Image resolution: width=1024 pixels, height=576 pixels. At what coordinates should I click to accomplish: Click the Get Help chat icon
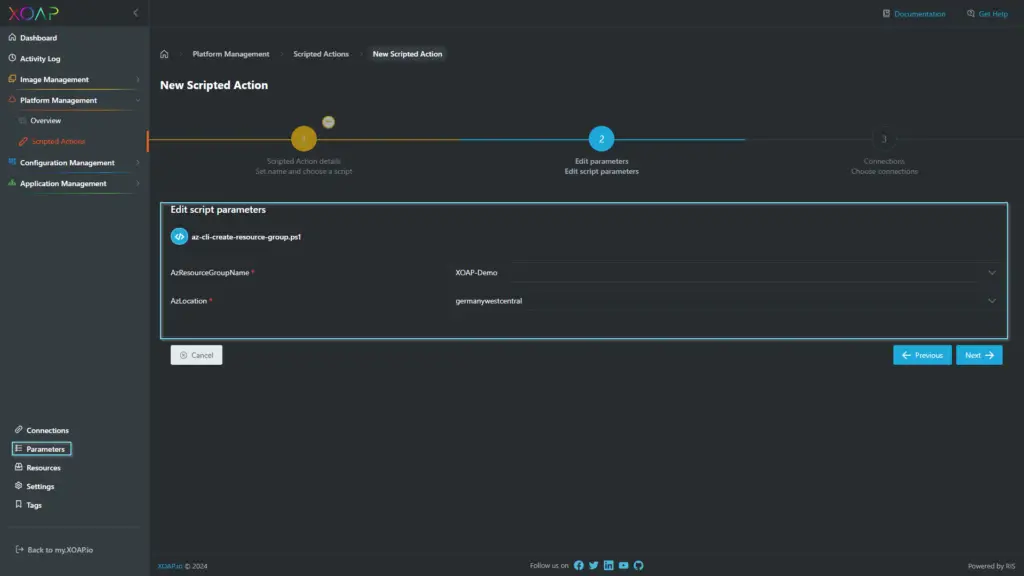[970, 13]
